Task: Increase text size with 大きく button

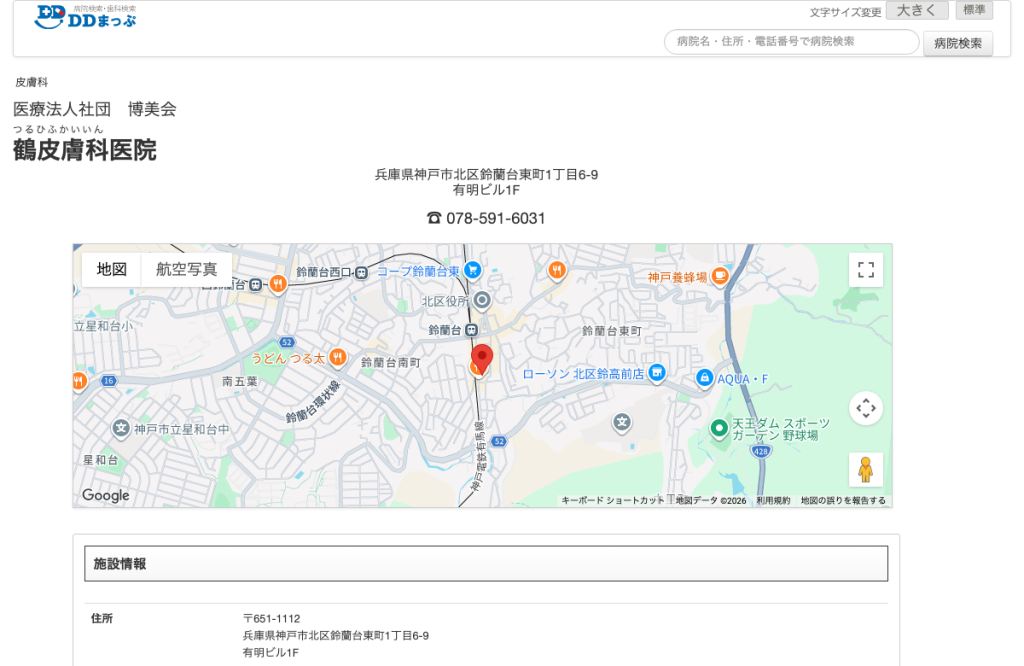Action: [916, 10]
